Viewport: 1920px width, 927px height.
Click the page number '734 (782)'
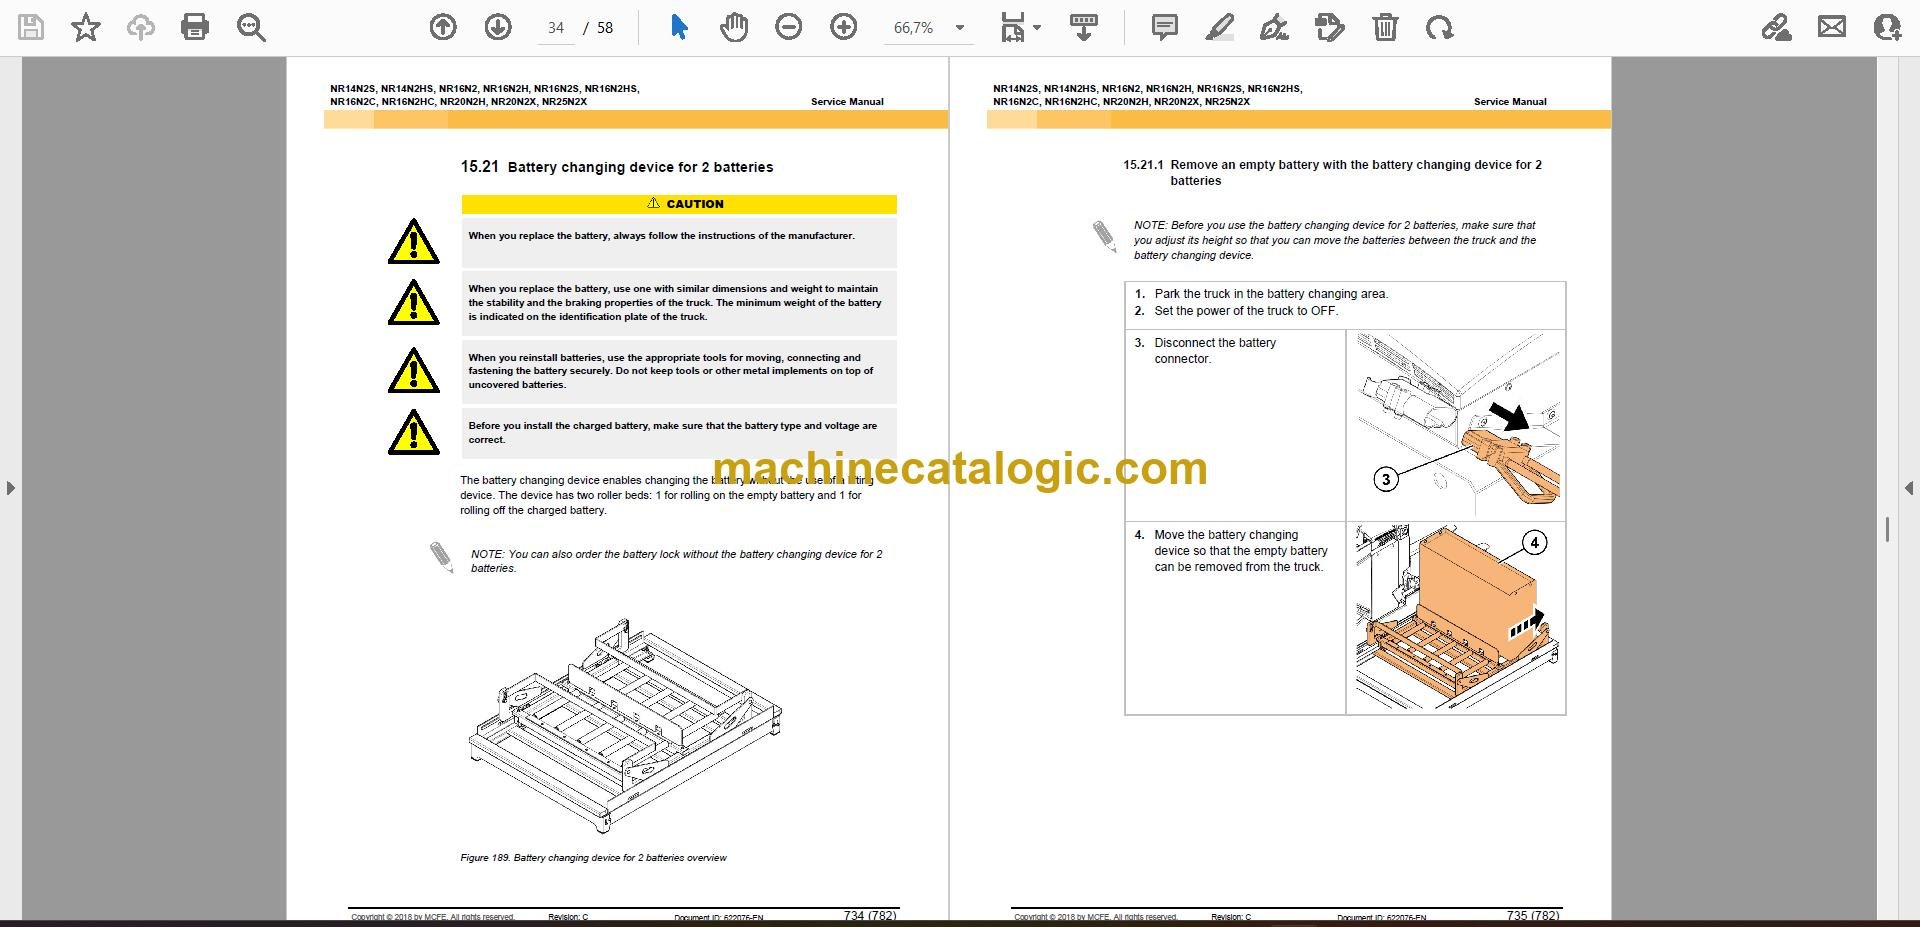(x=870, y=915)
